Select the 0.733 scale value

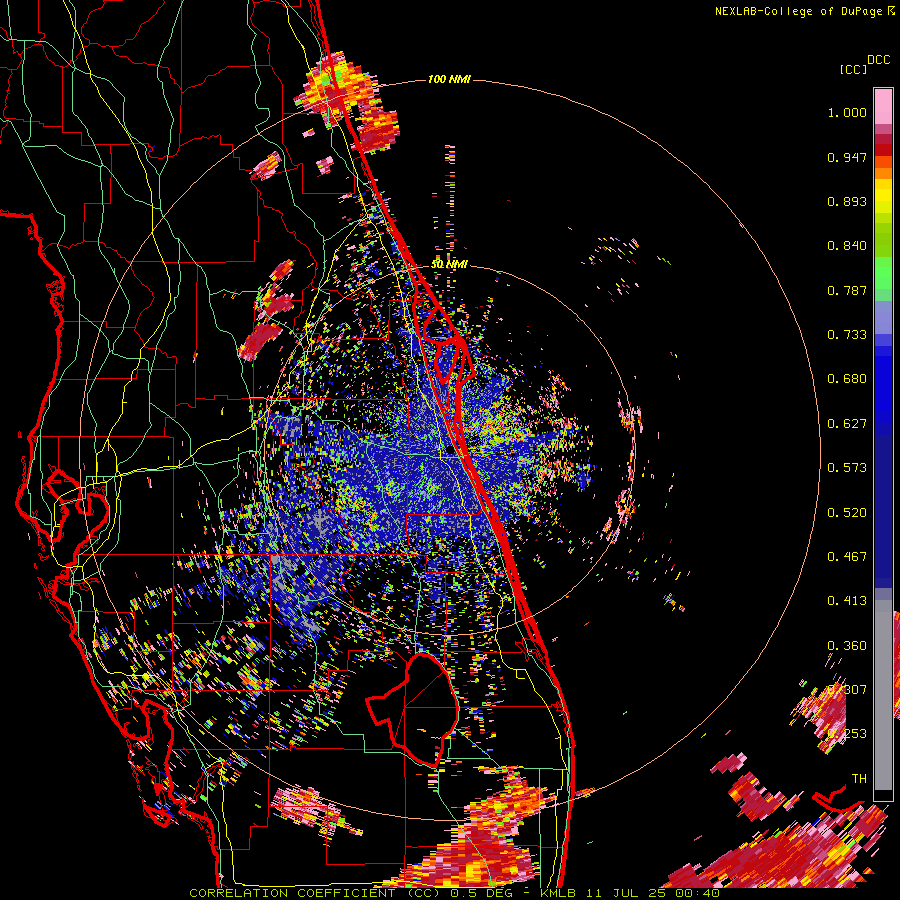tap(847, 335)
